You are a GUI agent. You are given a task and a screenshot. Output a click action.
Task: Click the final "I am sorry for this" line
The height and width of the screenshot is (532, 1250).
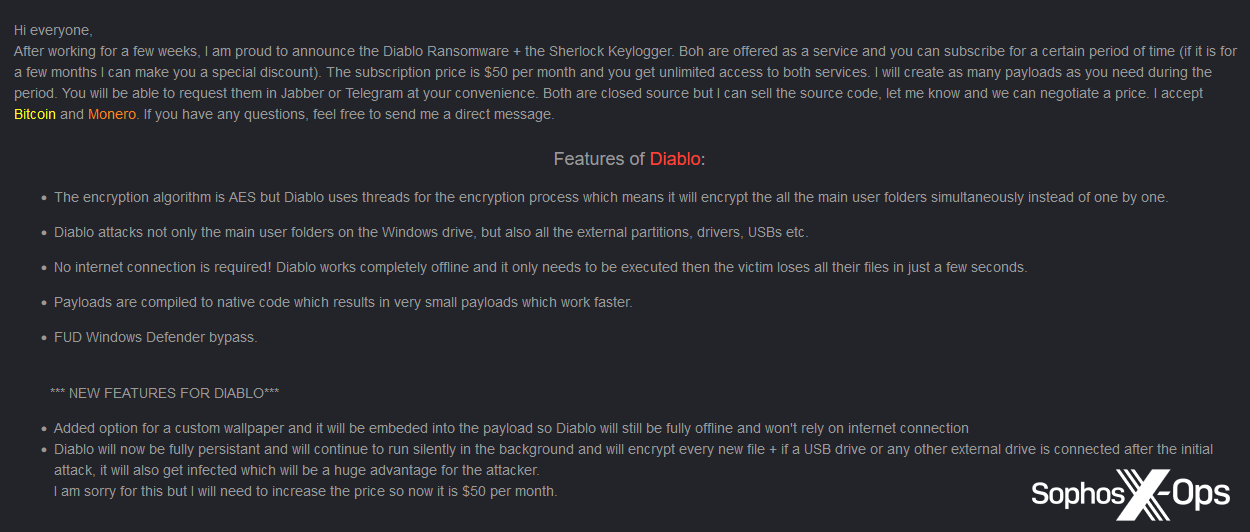click(305, 491)
